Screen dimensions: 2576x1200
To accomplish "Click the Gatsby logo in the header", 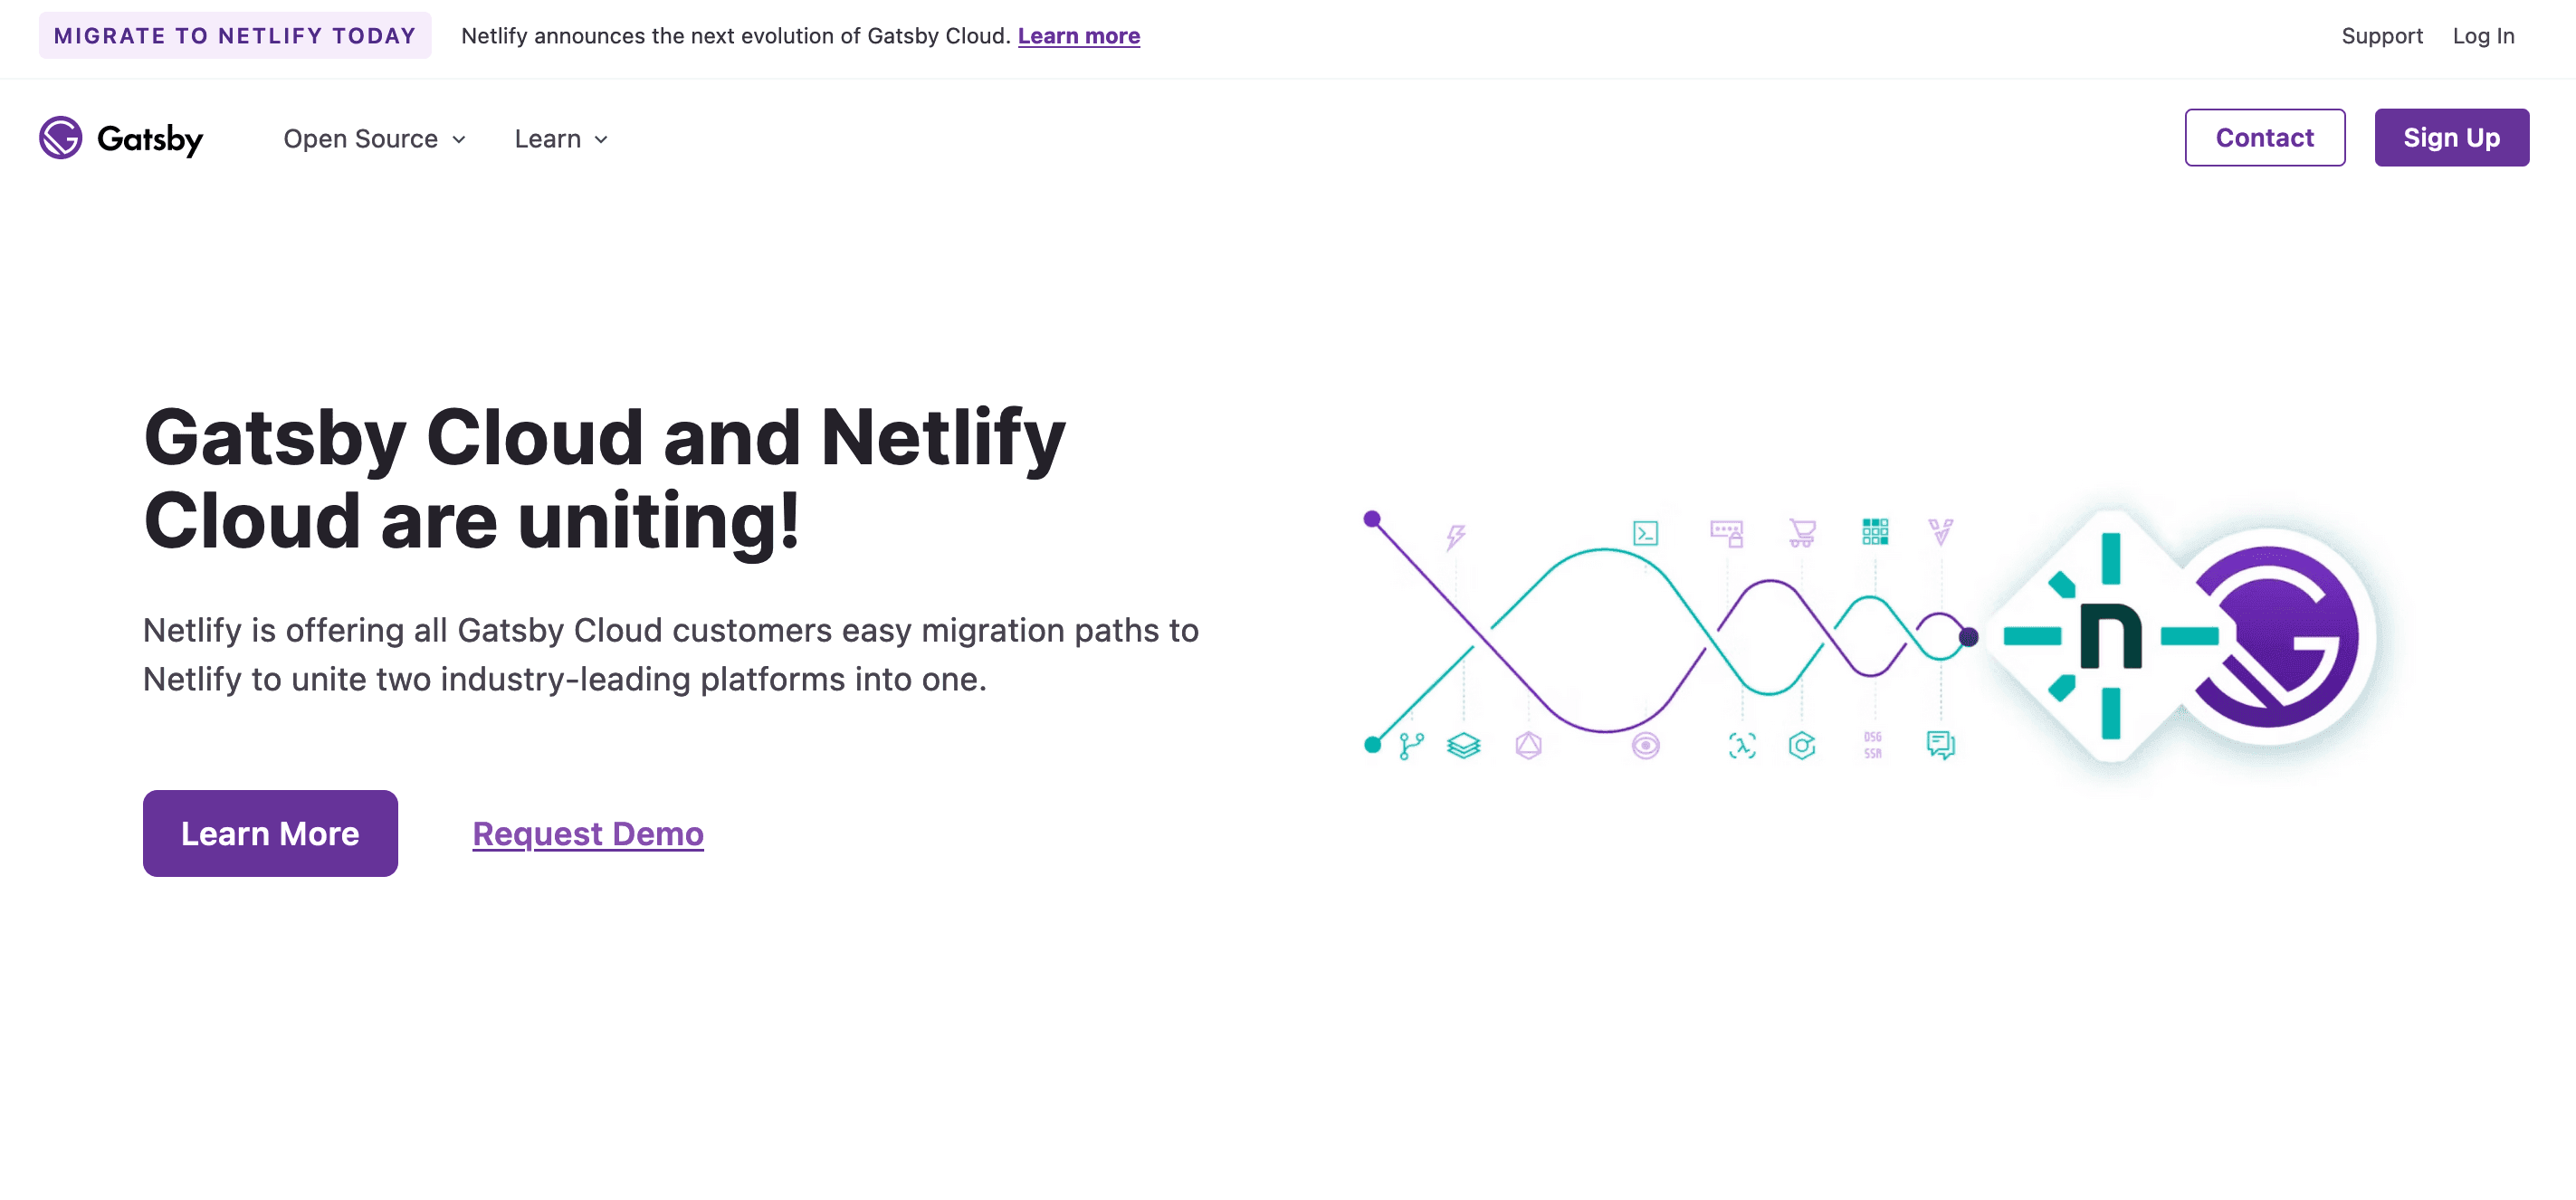I will [x=120, y=139].
